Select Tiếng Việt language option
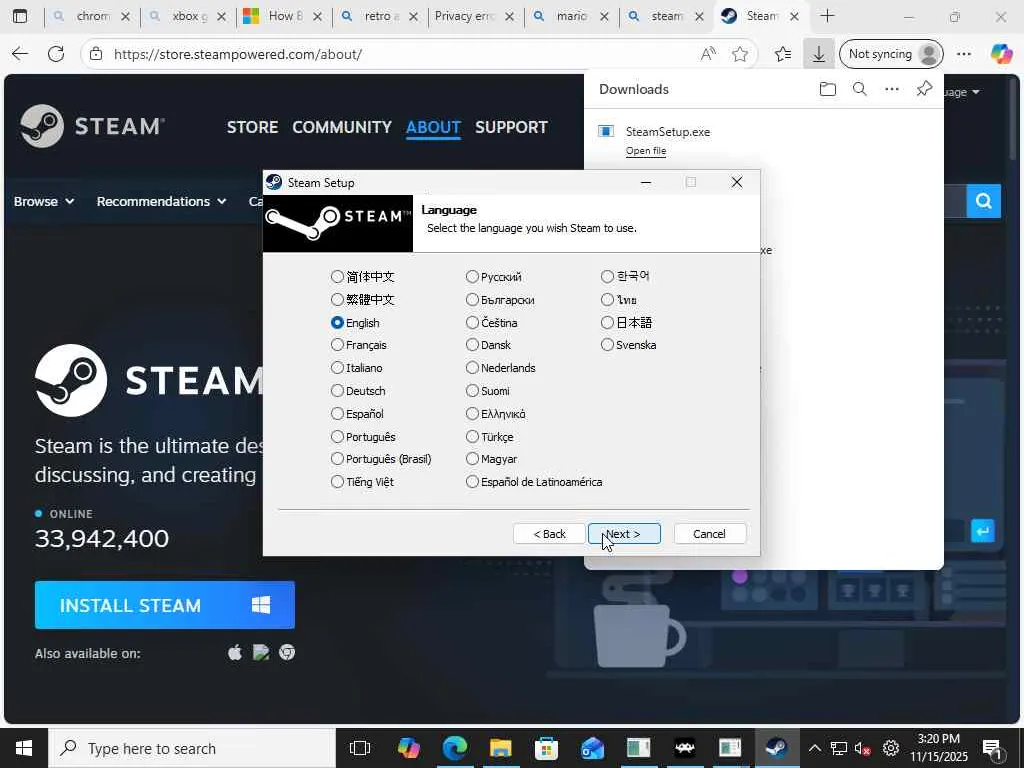Image resolution: width=1024 pixels, height=768 pixels. click(x=337, y=482)
